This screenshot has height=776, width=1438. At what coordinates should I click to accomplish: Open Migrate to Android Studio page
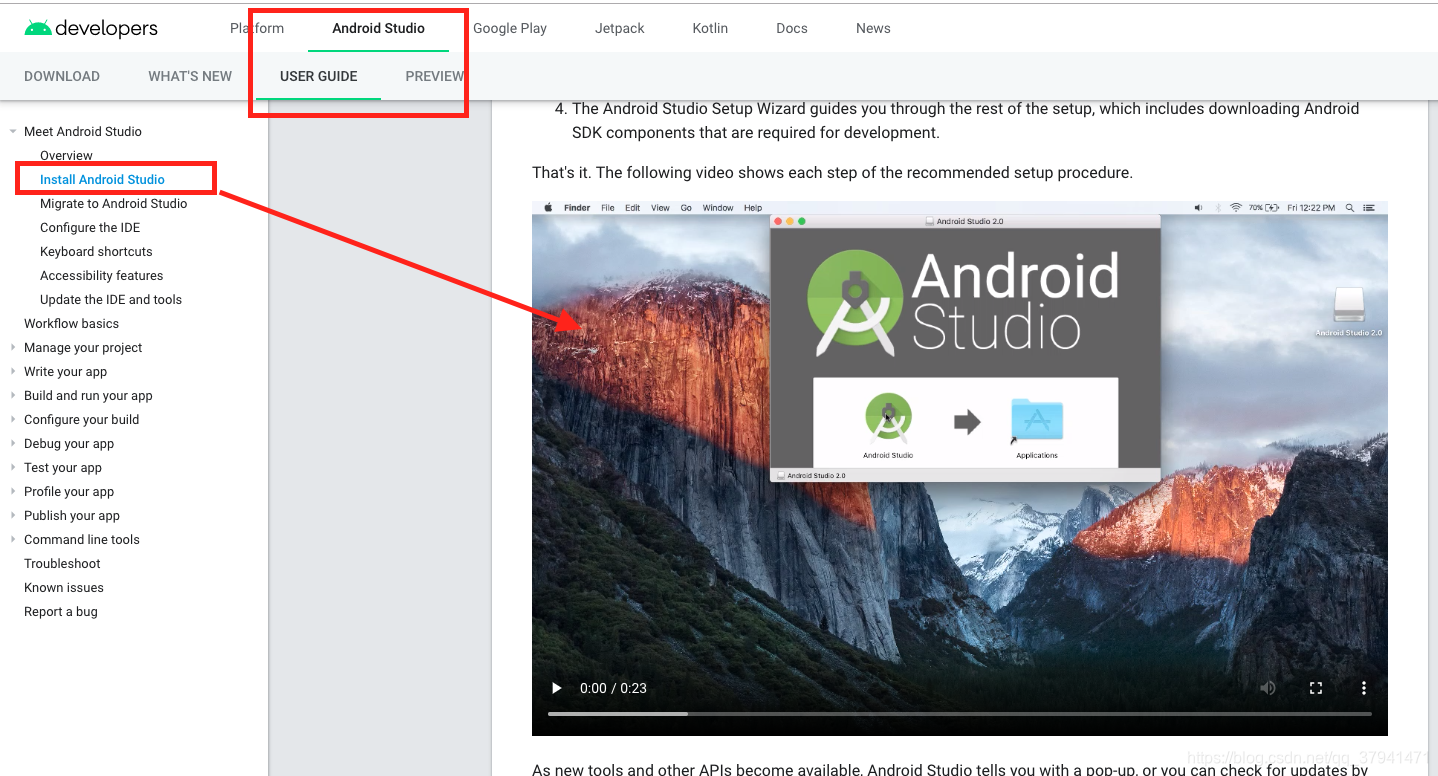114,204
